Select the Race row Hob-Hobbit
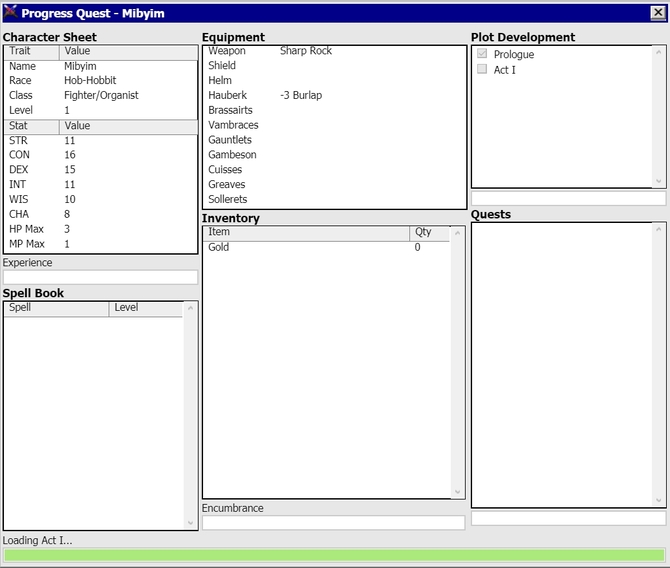This screenshot has height=568, width=670. 101,80
